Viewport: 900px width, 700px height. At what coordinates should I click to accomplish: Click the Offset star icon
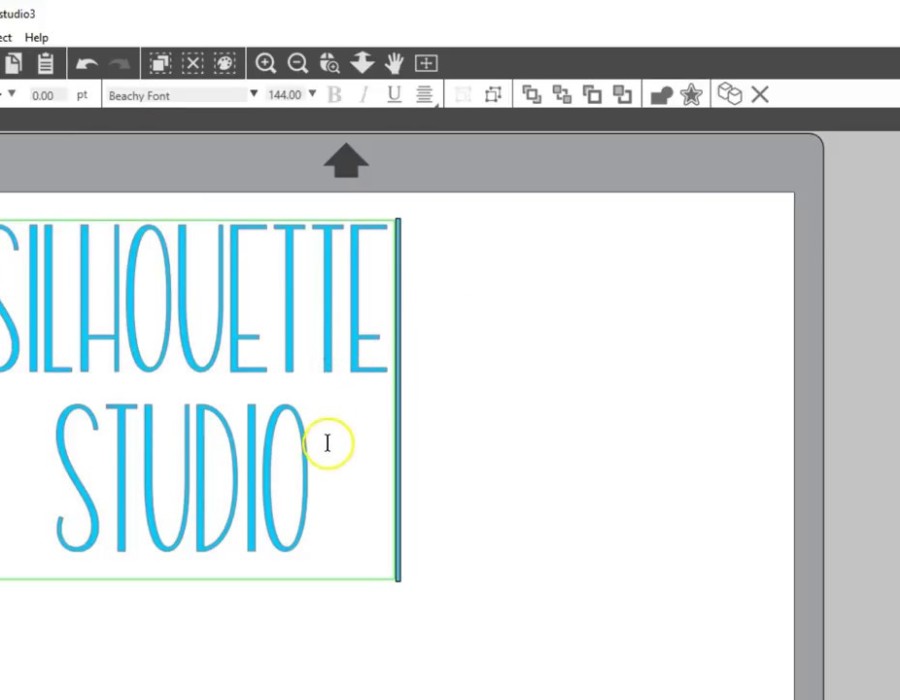click(690, 95)
